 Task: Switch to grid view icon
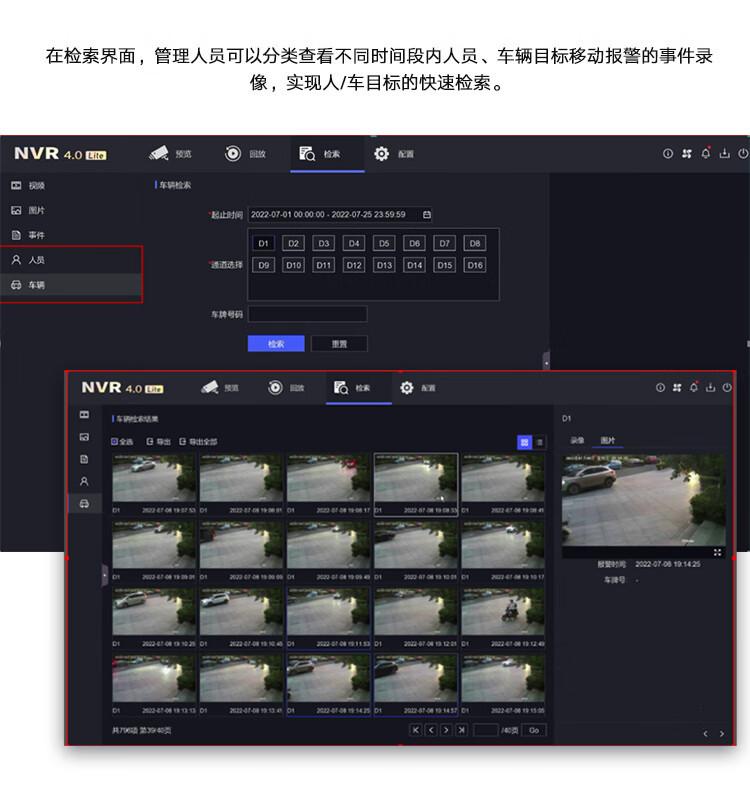(x=524, y=442)
